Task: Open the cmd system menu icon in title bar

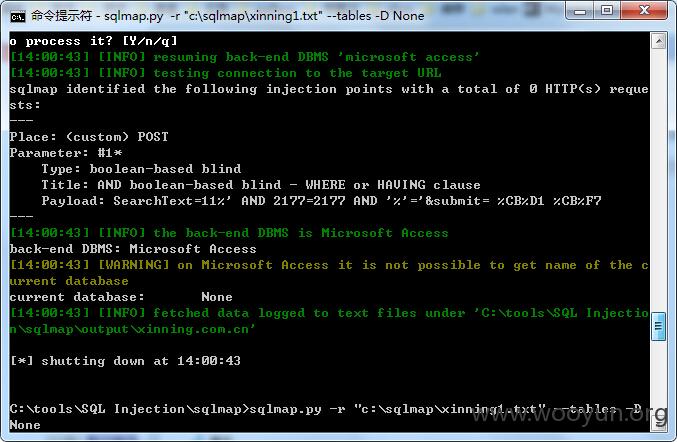Action: [18, 16]
